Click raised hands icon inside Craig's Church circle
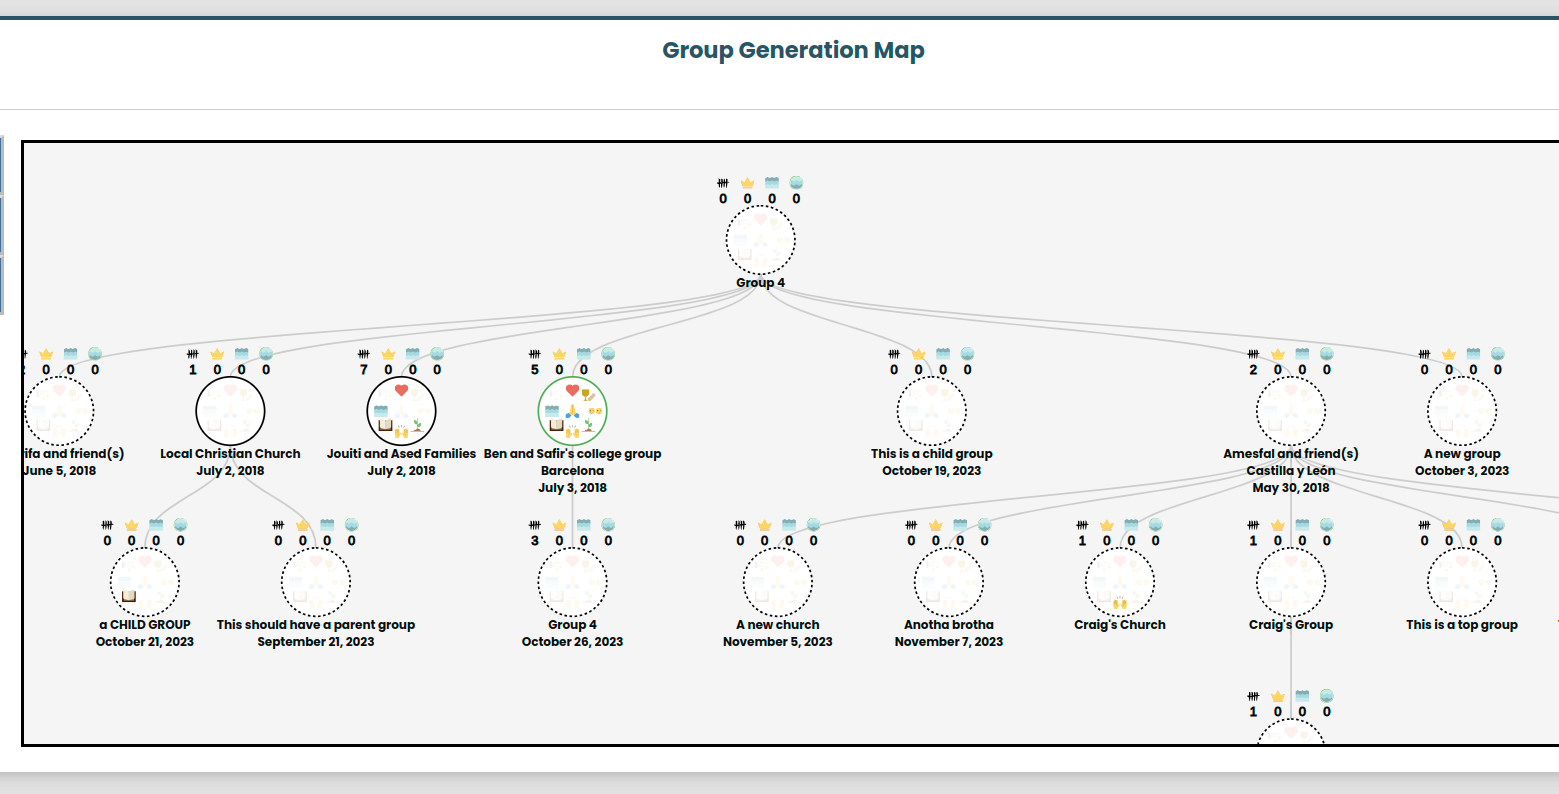 1120,603
